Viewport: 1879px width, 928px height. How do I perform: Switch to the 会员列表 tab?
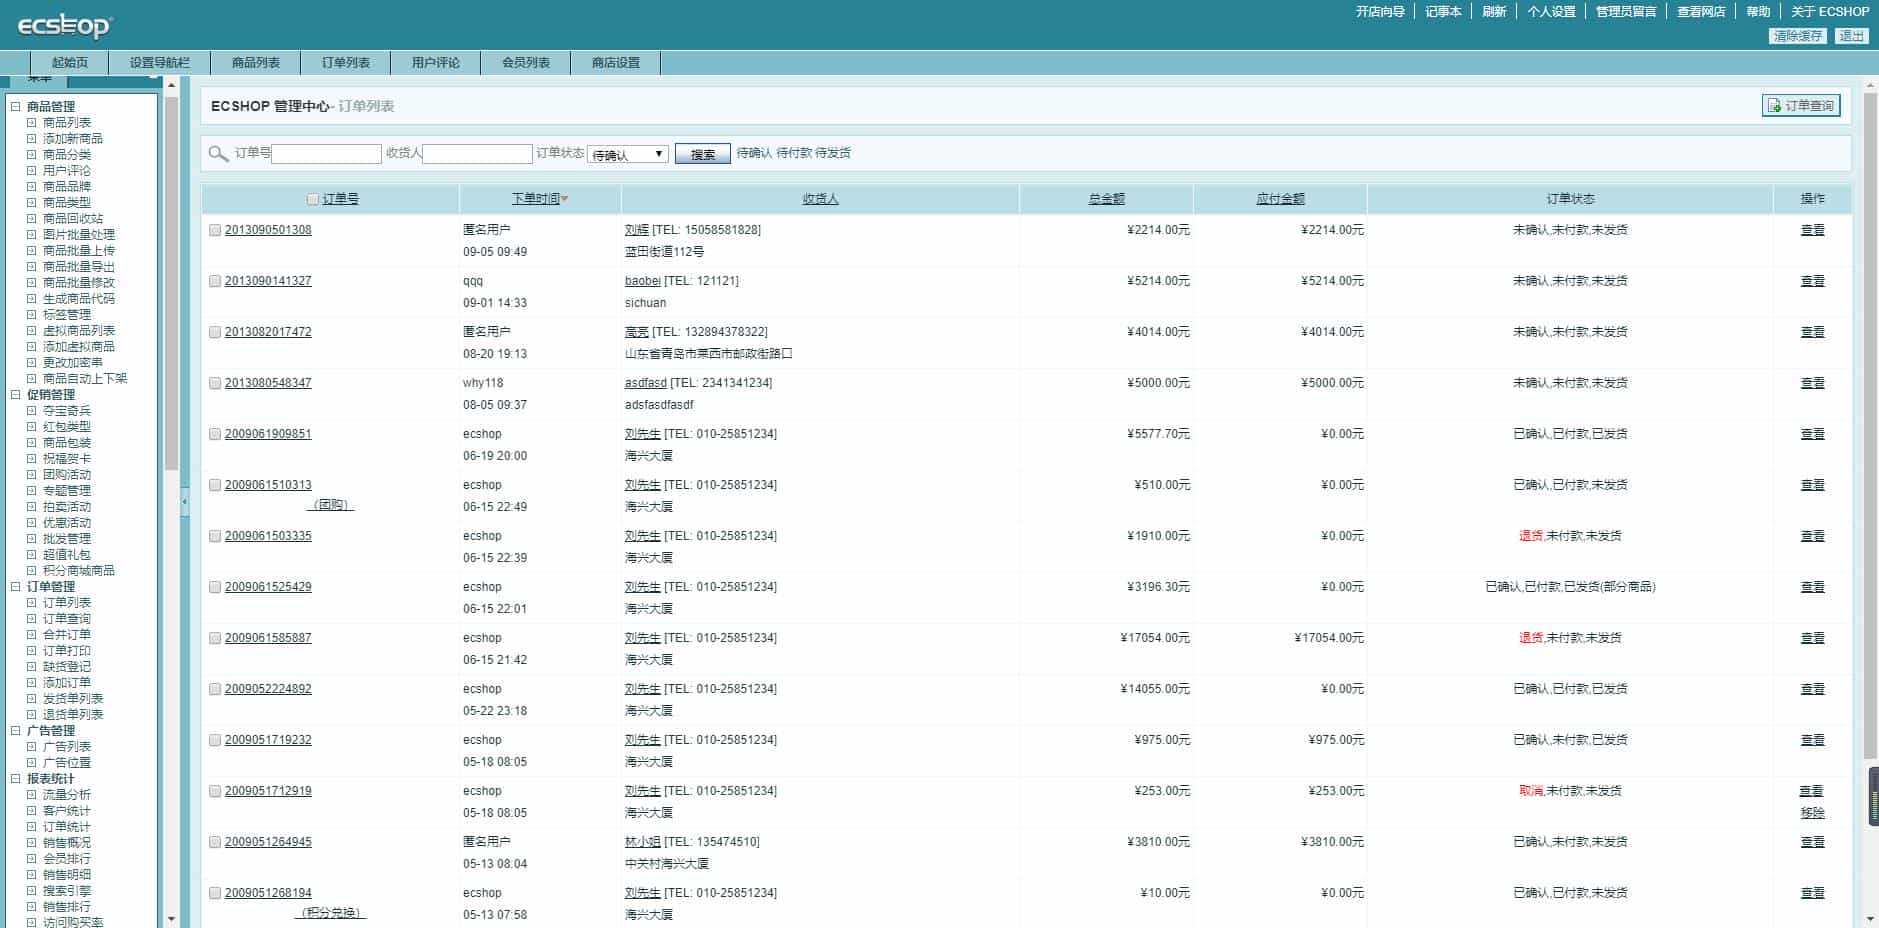(523, 62)
